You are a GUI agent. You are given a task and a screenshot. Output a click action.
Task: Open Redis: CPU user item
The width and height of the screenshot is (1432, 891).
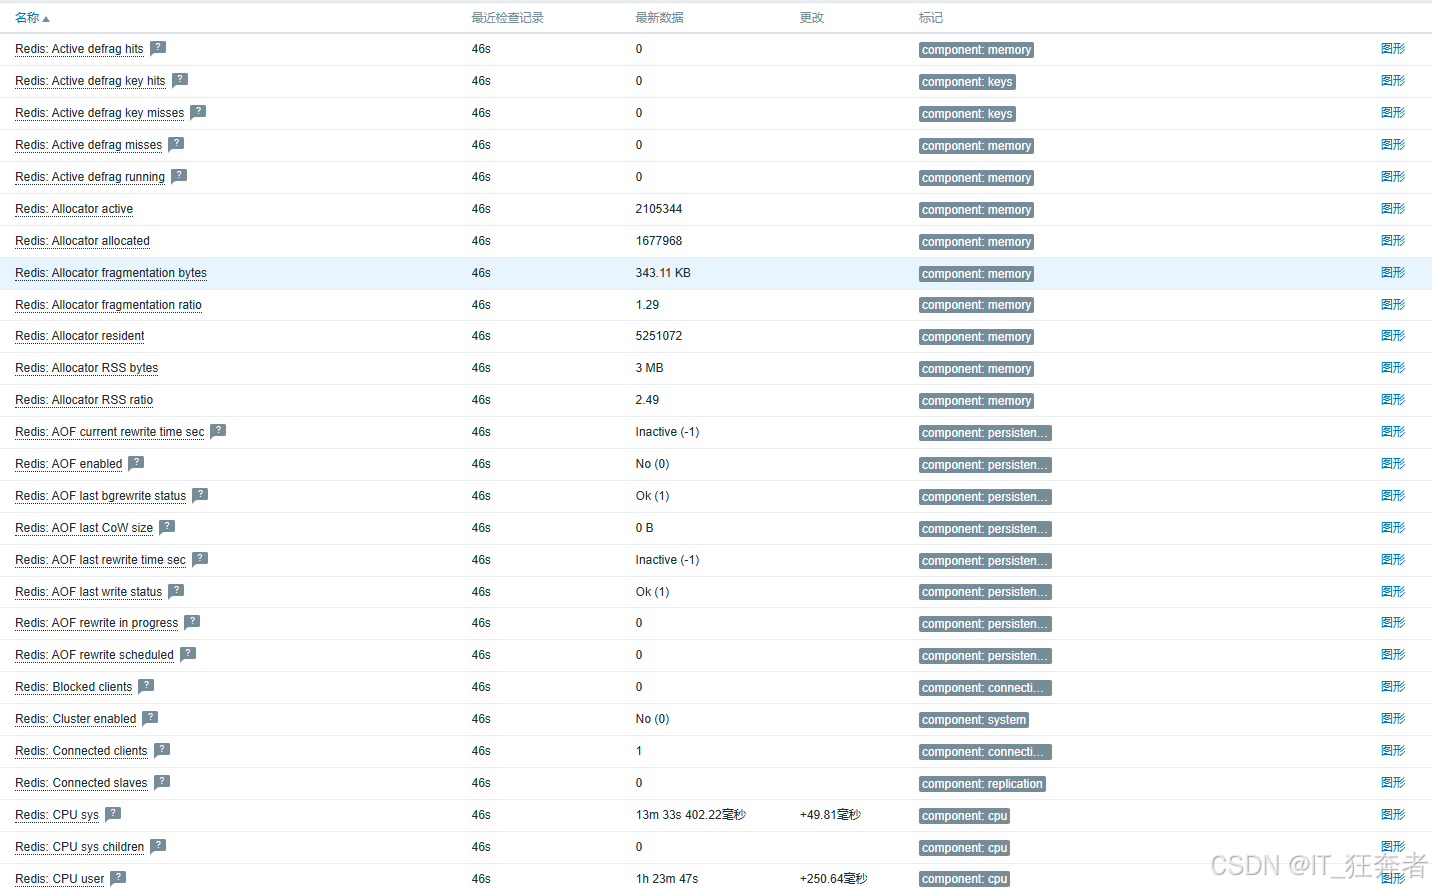(x=59, y=879)
